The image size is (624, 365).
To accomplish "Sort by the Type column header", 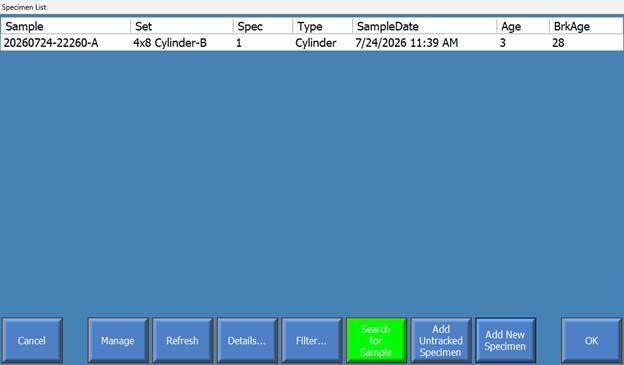I will (x=323, y=26).
